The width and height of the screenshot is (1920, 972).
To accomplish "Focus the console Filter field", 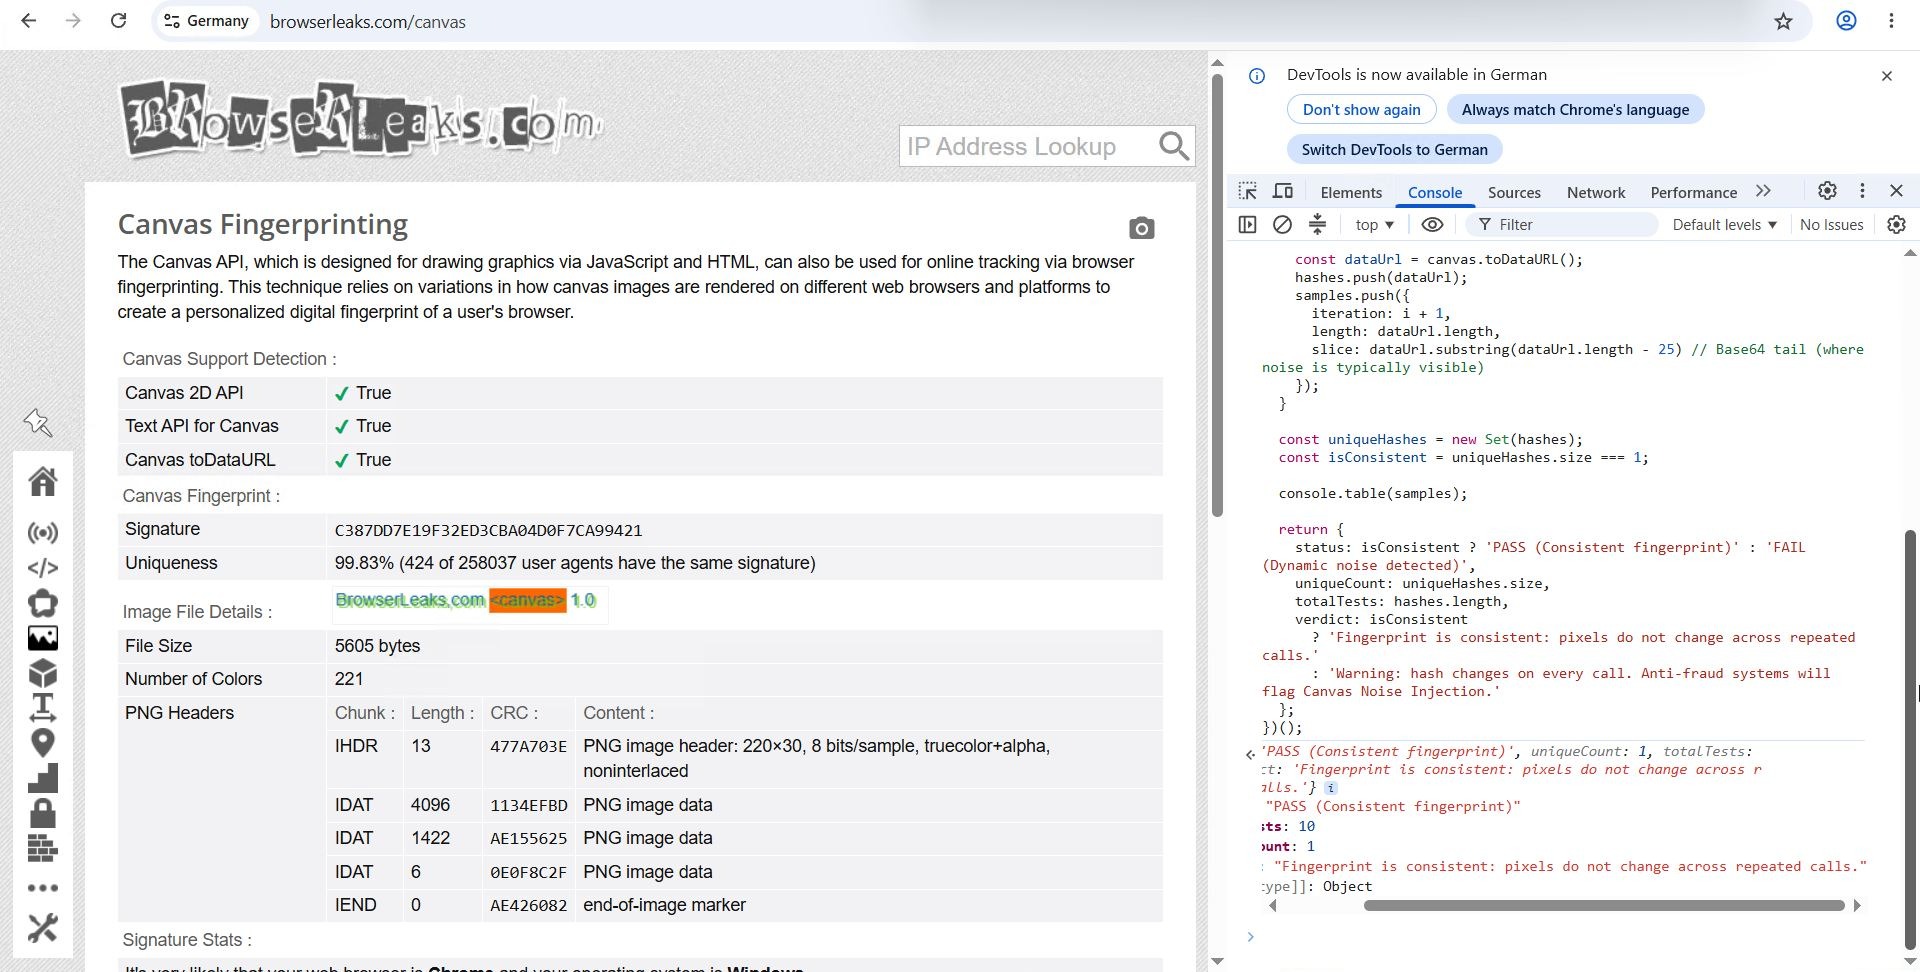I will 1560,225.
